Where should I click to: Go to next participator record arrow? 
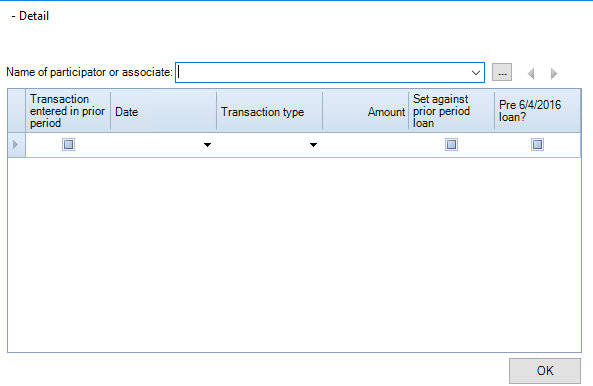coord(554,73)
